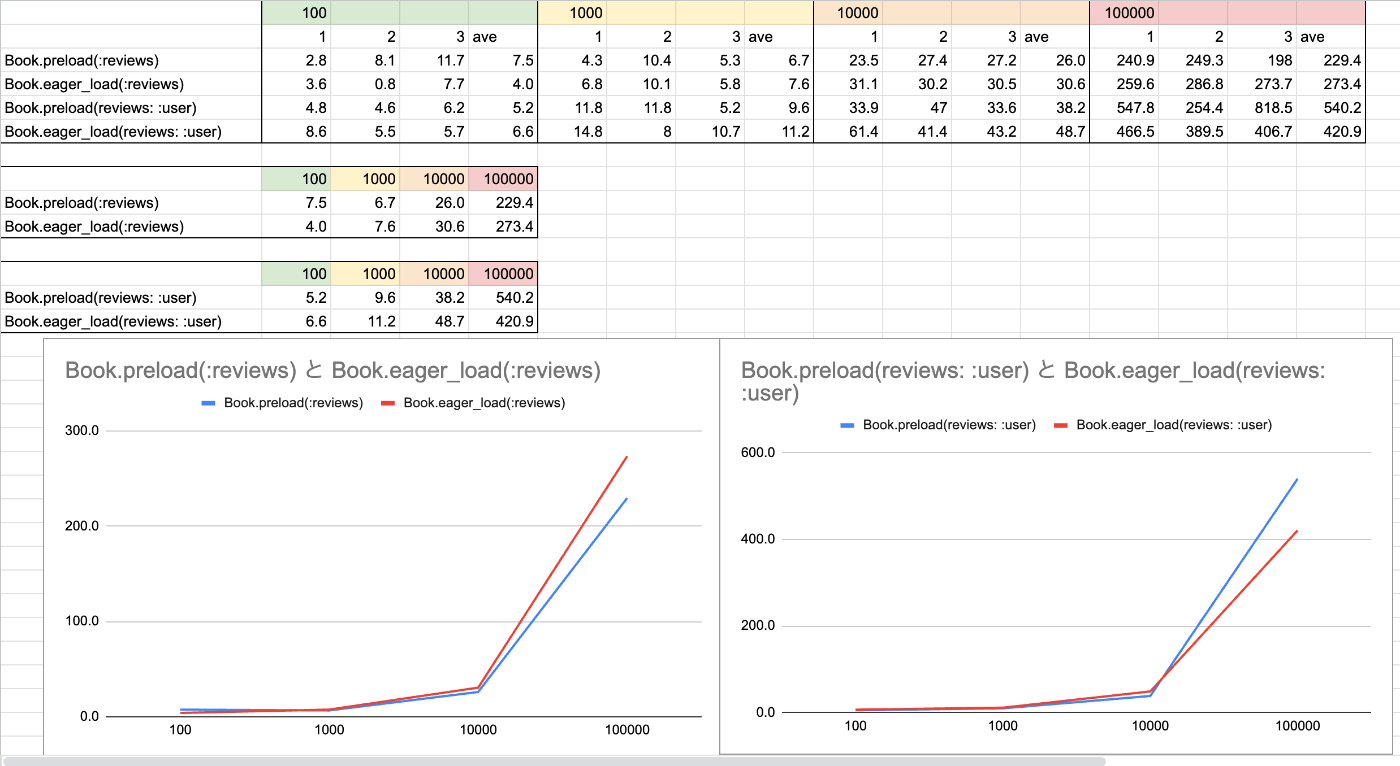Click the 300.0 axis label in left chart
Viewport: 1400px width, 766px height.
click(x=80, y=431)
